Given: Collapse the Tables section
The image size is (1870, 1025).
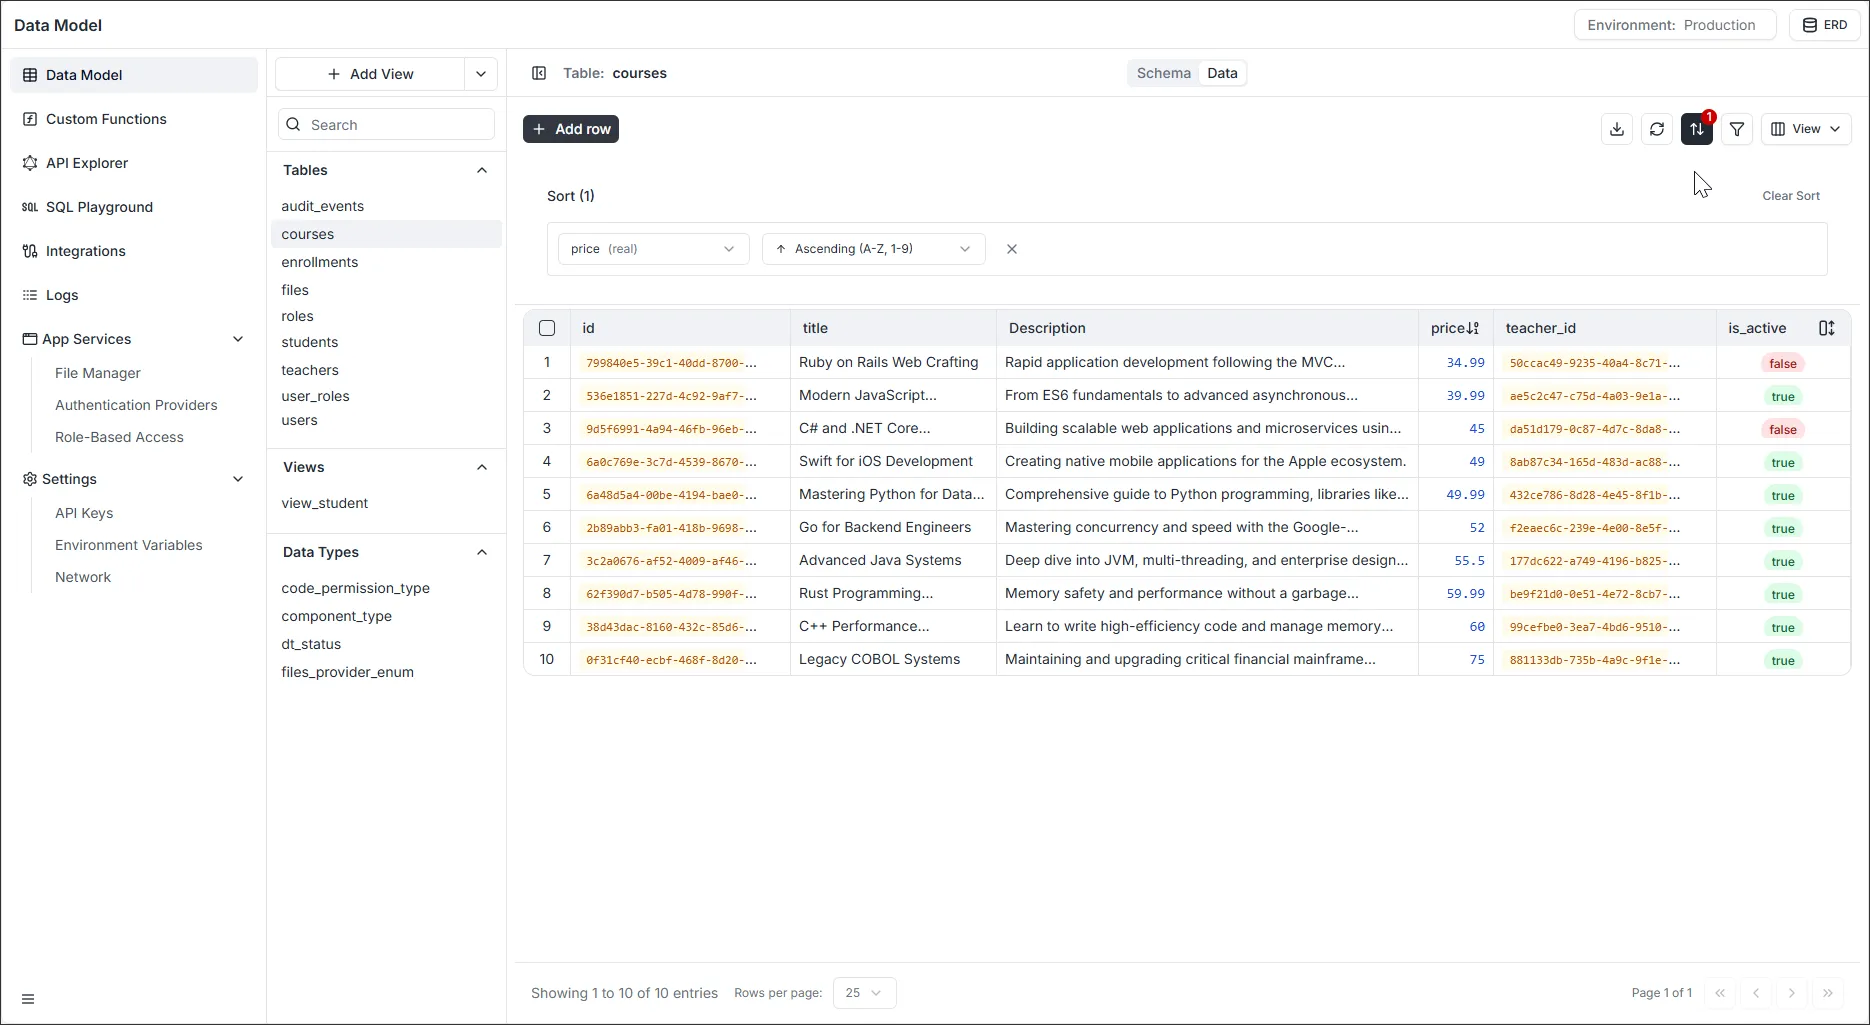Looking at the screenshot, I should pos(482,170).
